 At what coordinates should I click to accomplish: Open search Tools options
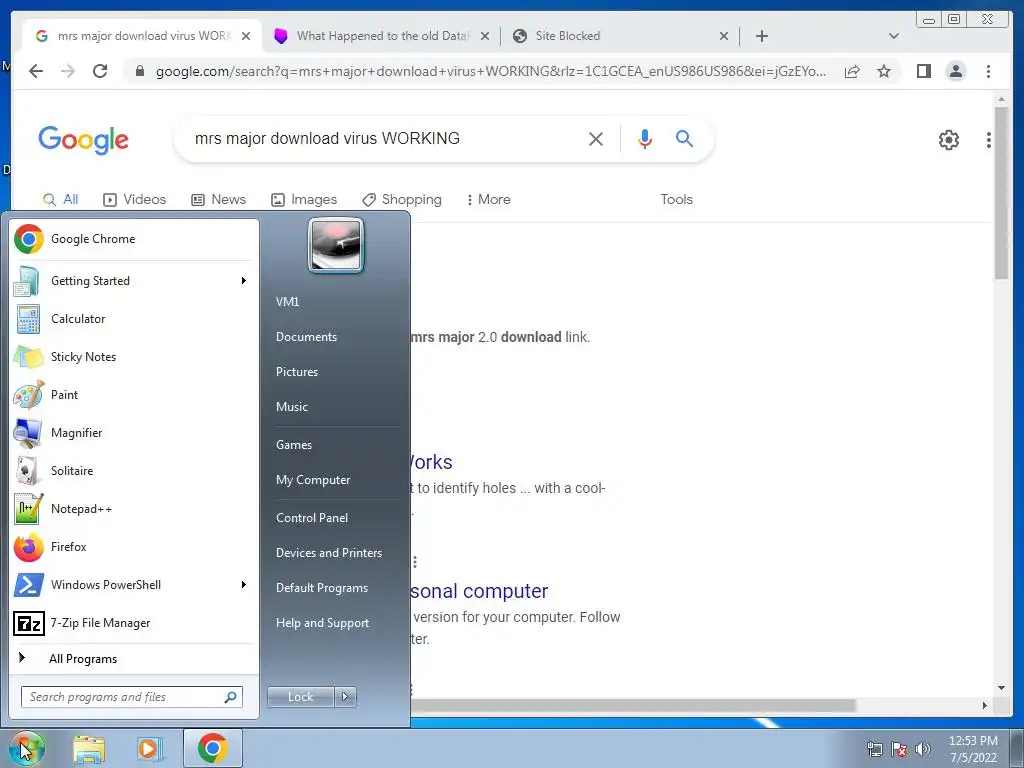click(x=677, y=199)
